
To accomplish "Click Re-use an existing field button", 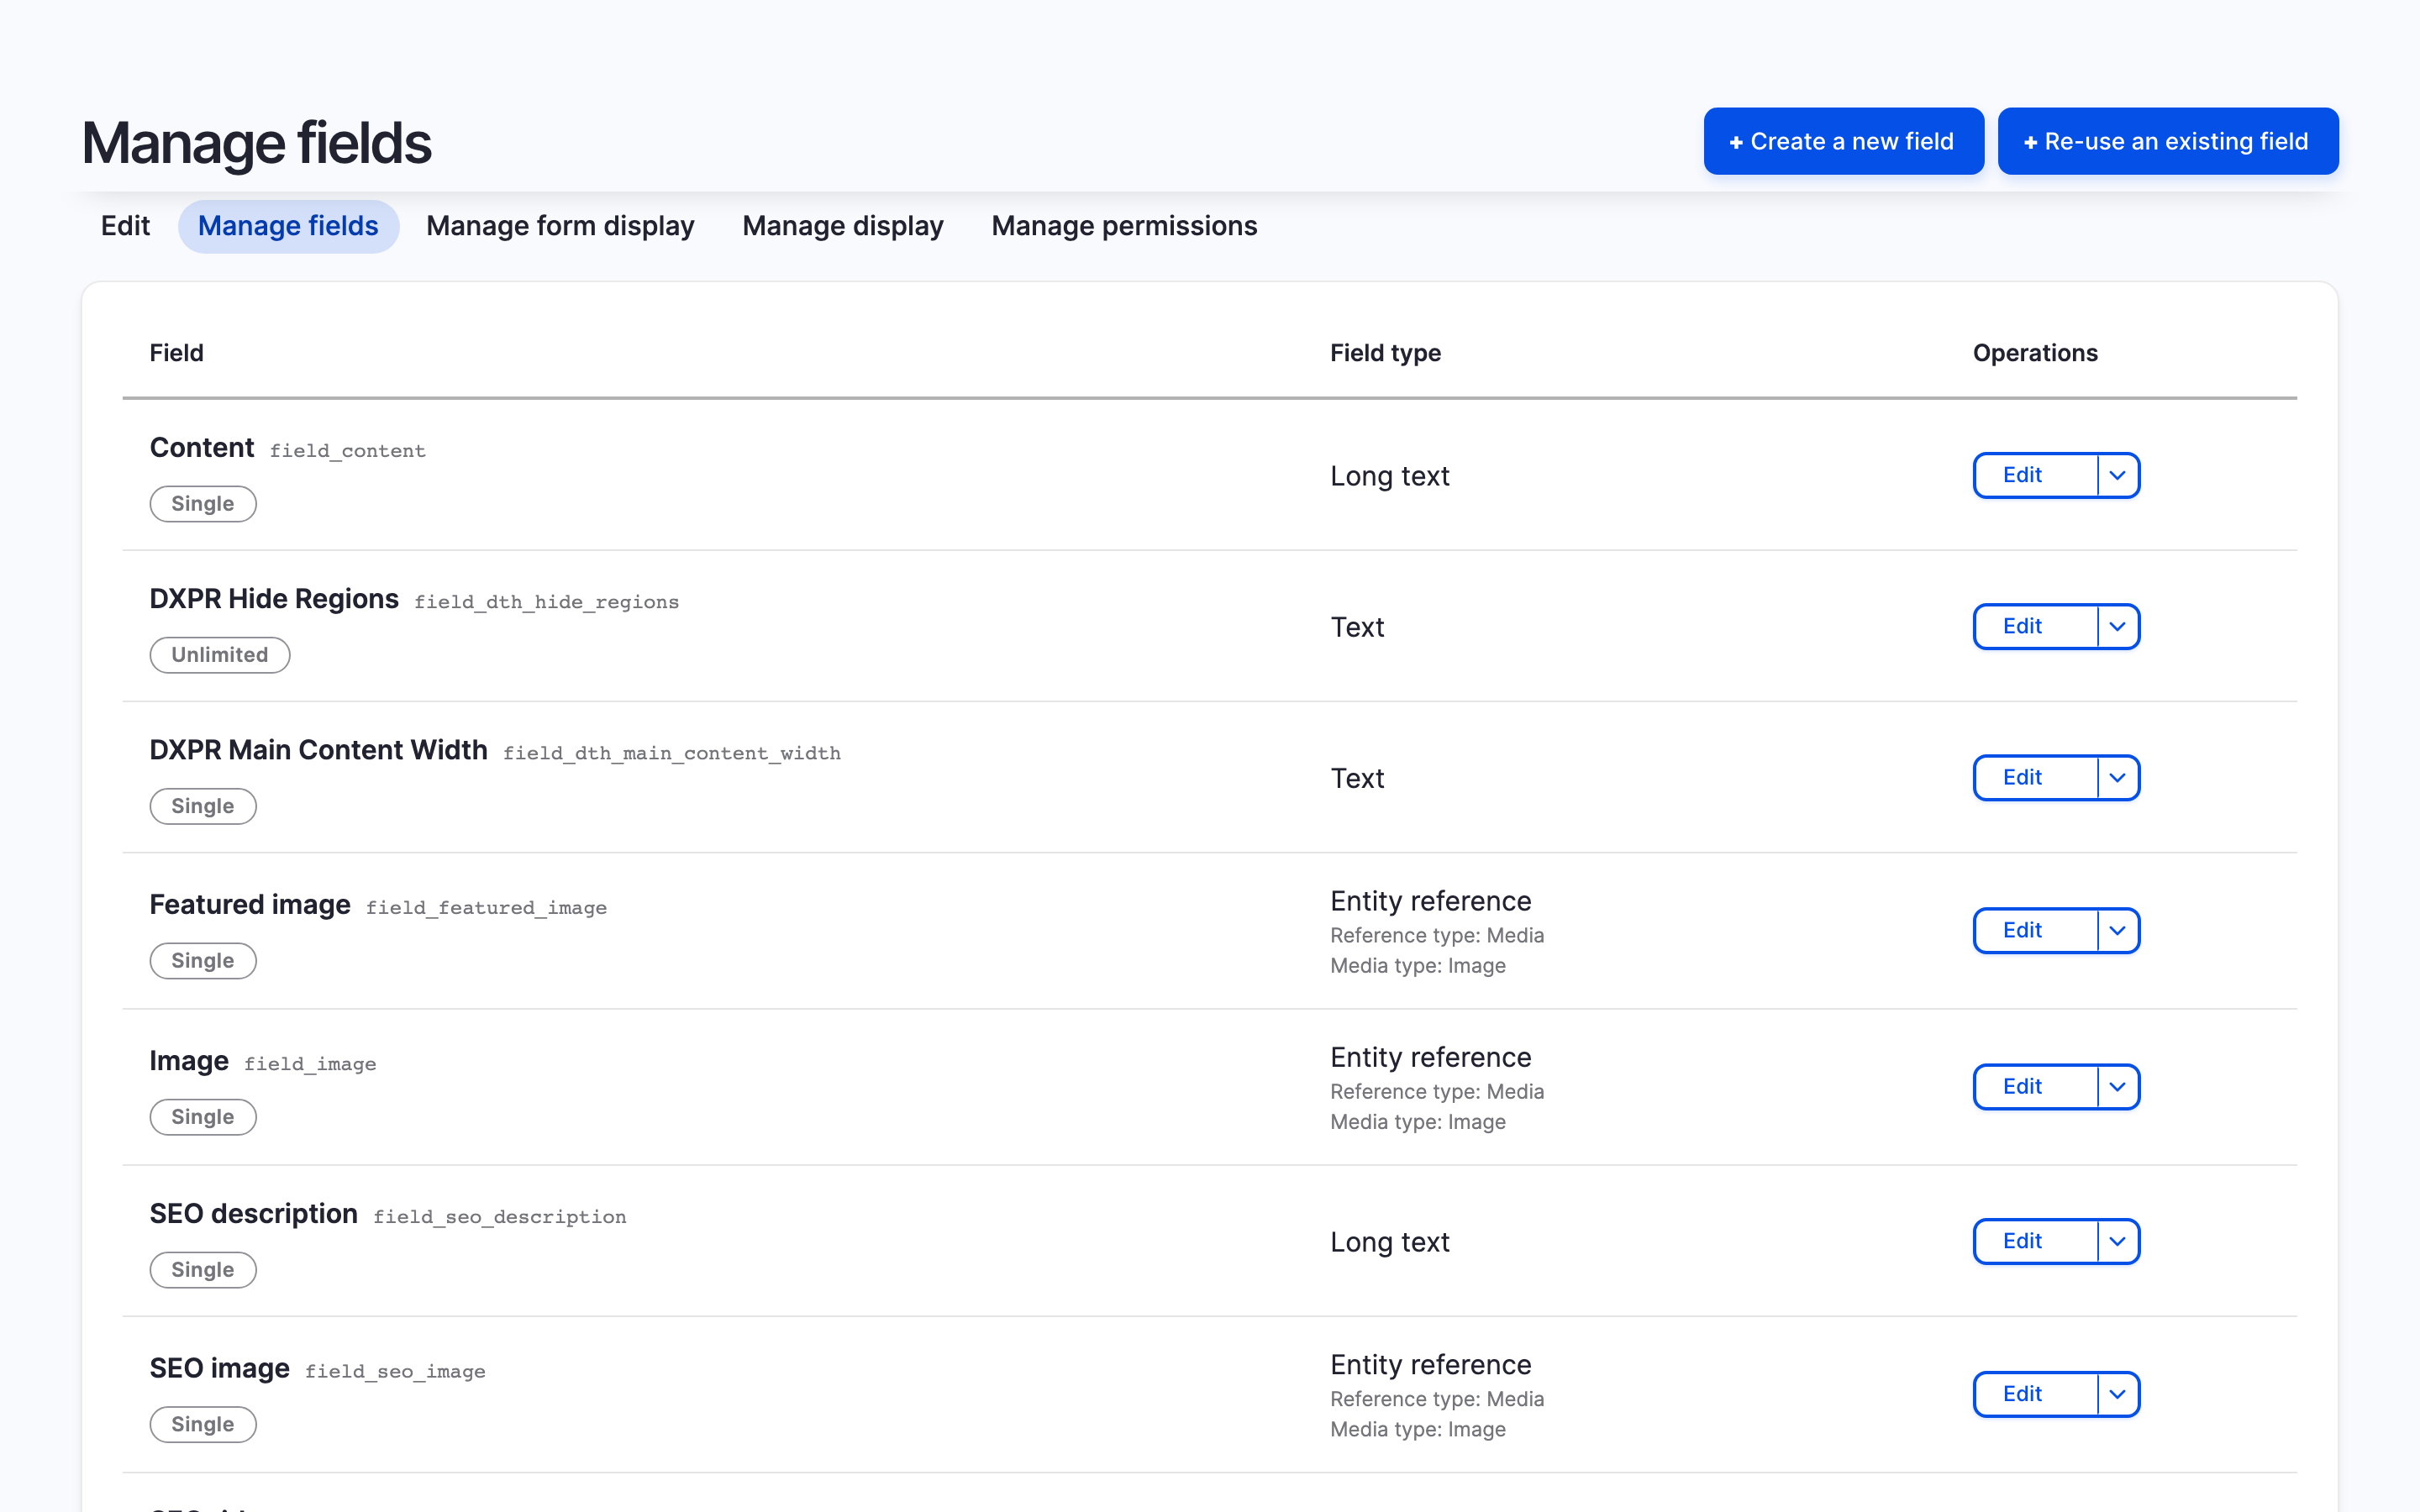I will pyautogui.click(x=2167, y=141).
